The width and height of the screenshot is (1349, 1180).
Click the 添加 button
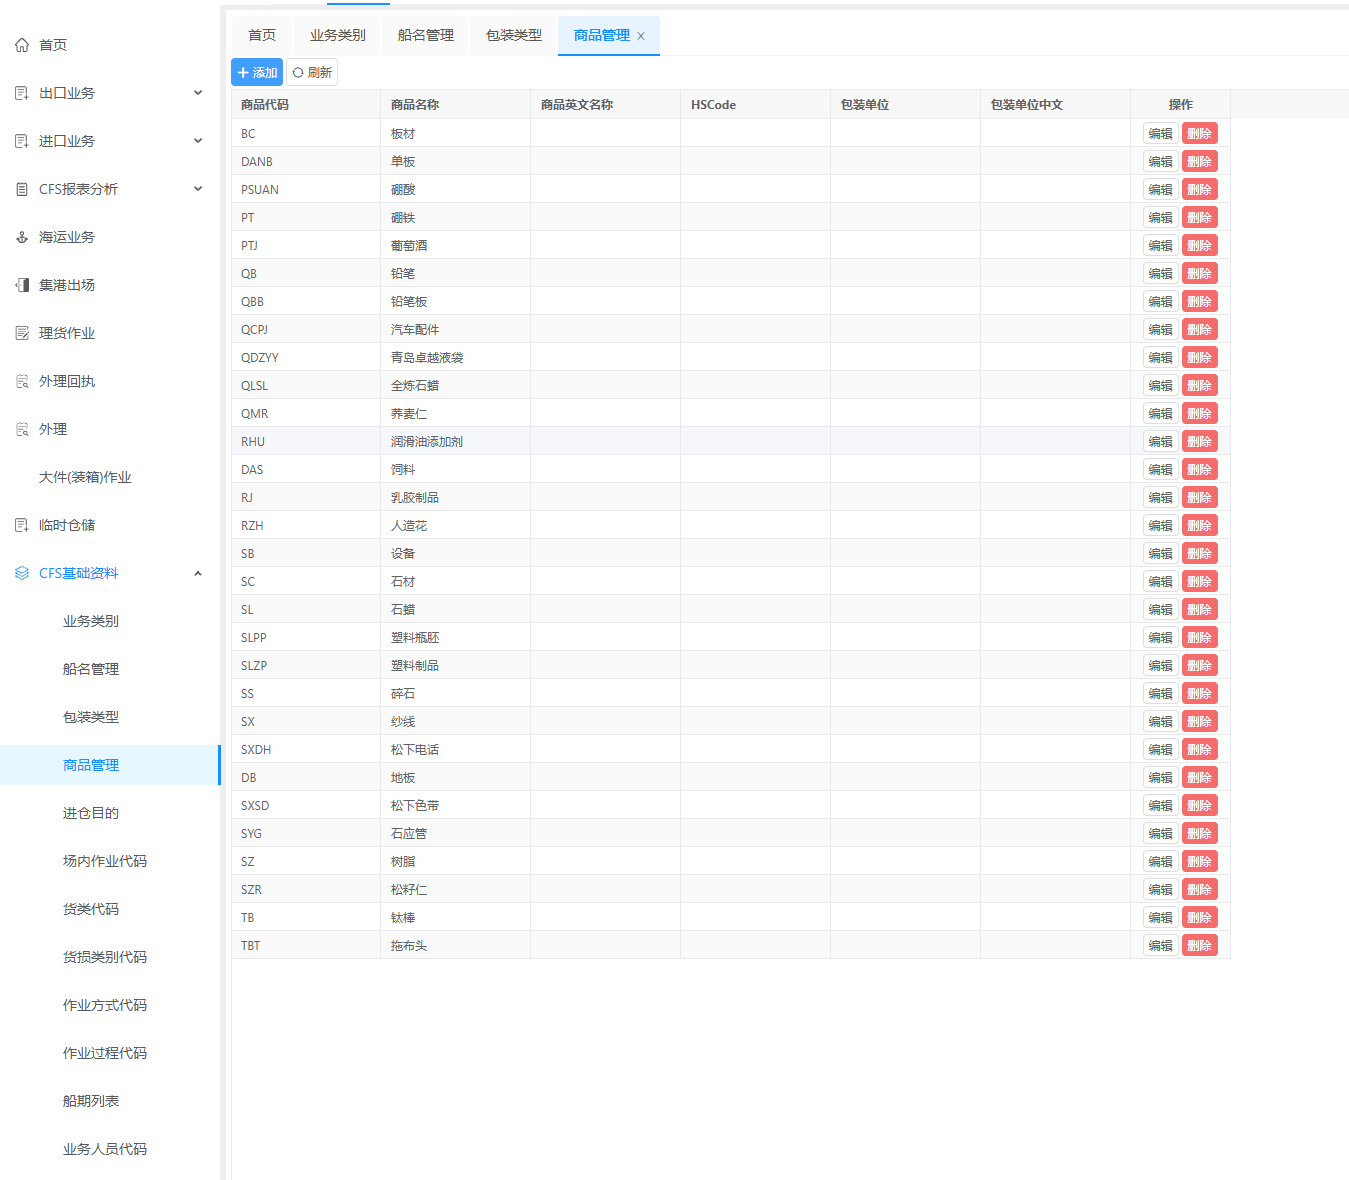point(257,72)
